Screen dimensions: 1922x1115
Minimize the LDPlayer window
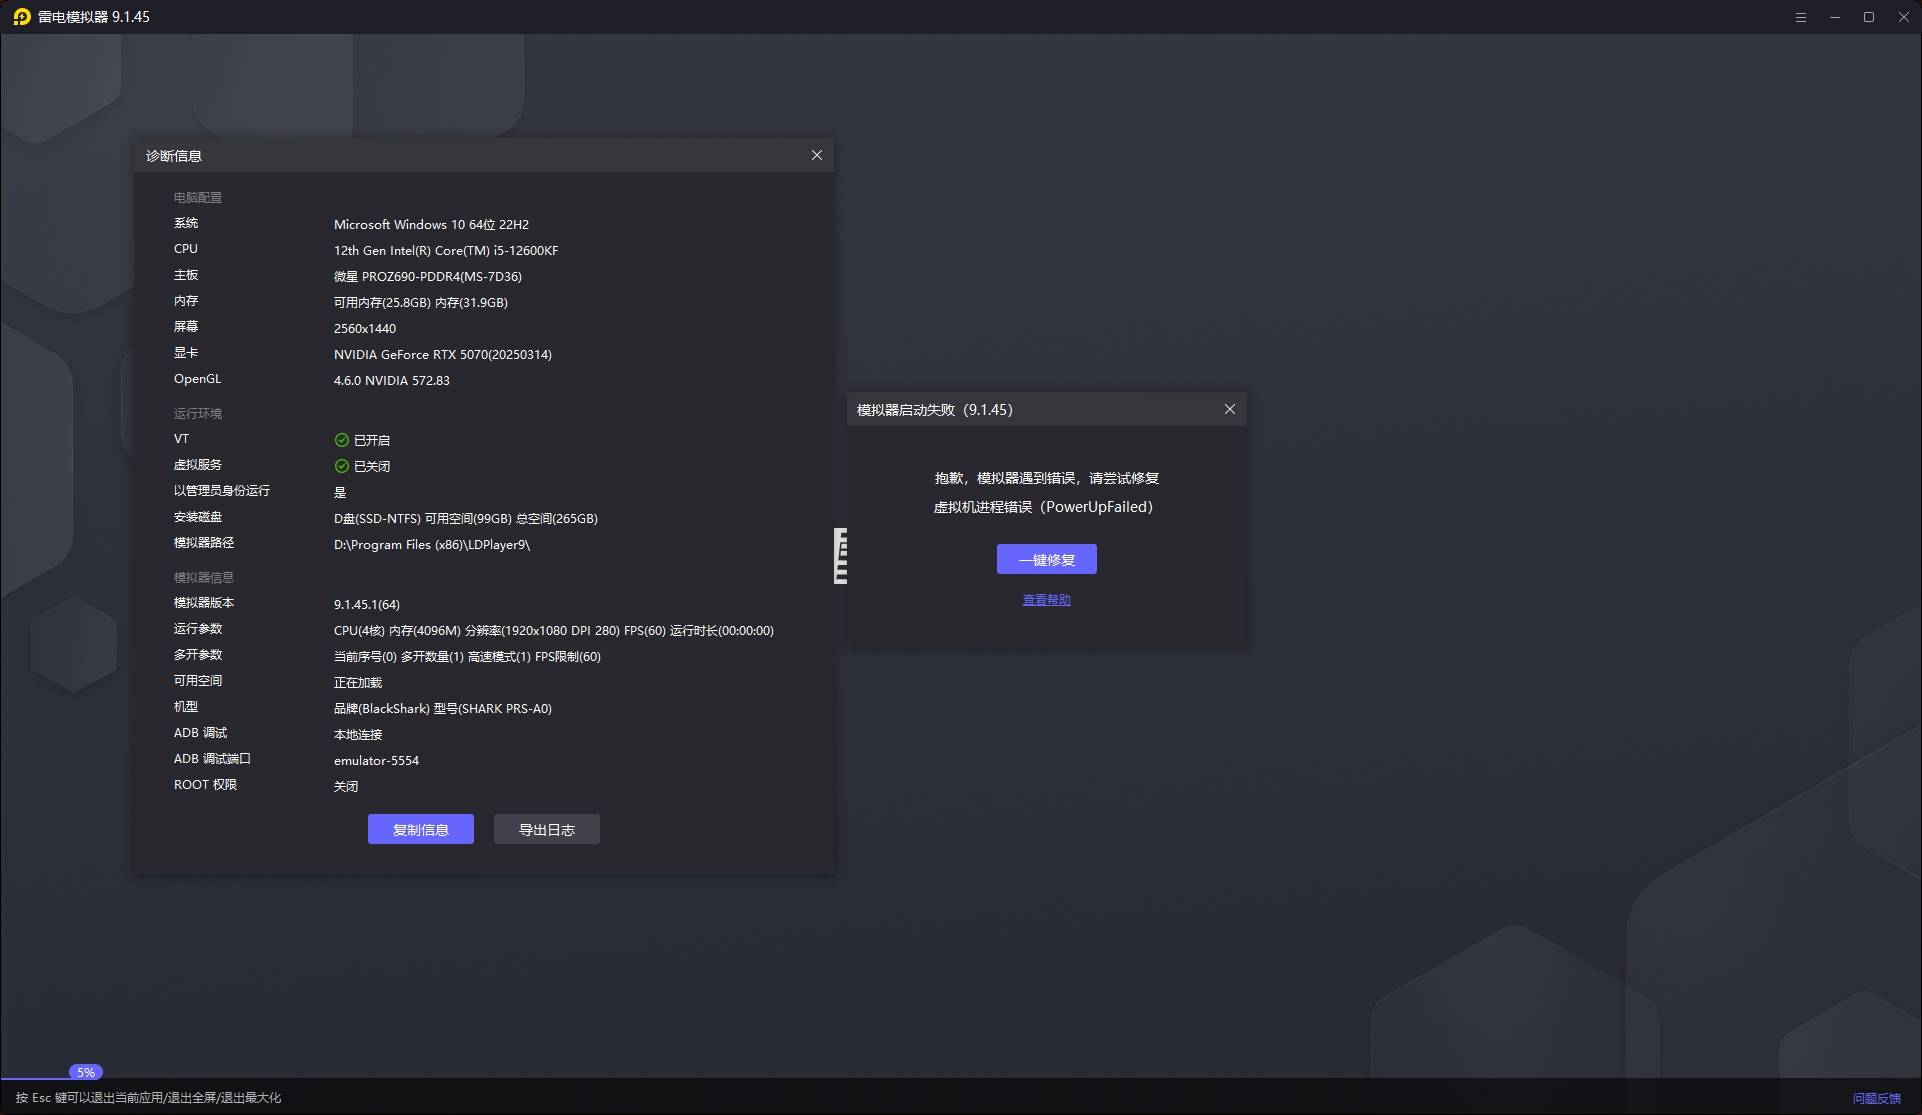click(1834, 17)
